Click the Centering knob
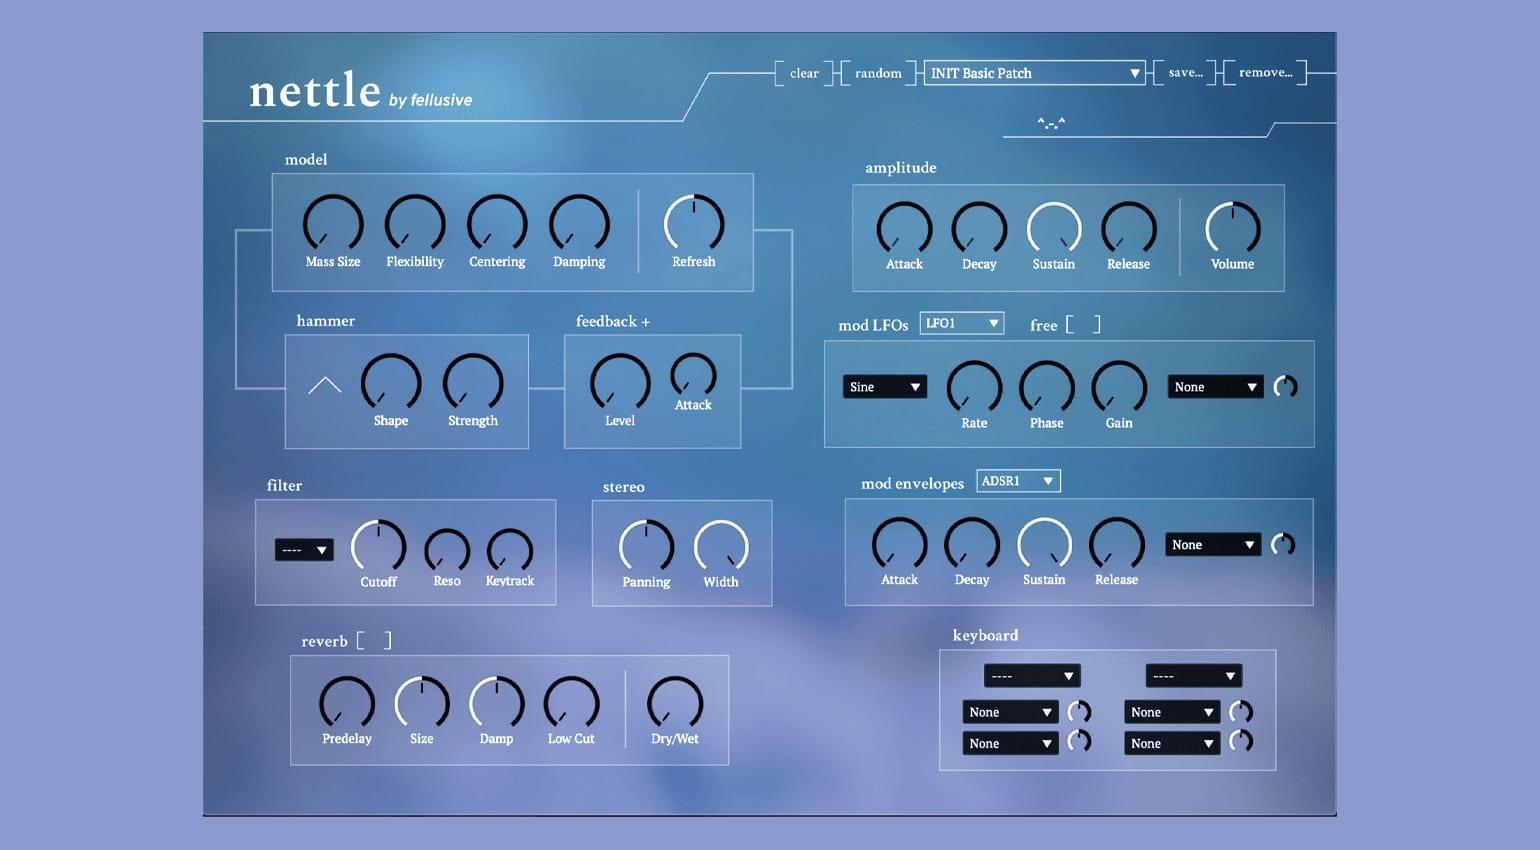Screen dimensions: 1540x850 [497, 223]
